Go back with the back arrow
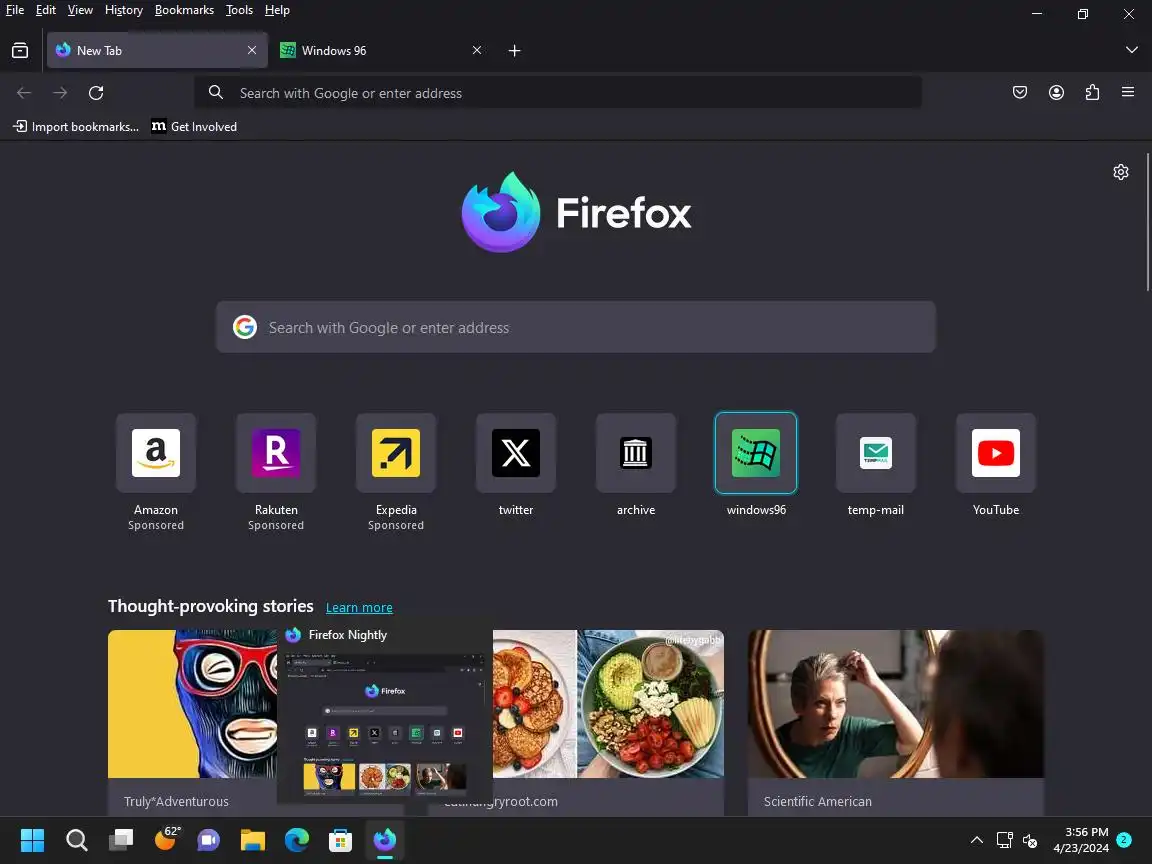Image resolution: width=1152 pixels, height=864 pixels. coord(24,93)
